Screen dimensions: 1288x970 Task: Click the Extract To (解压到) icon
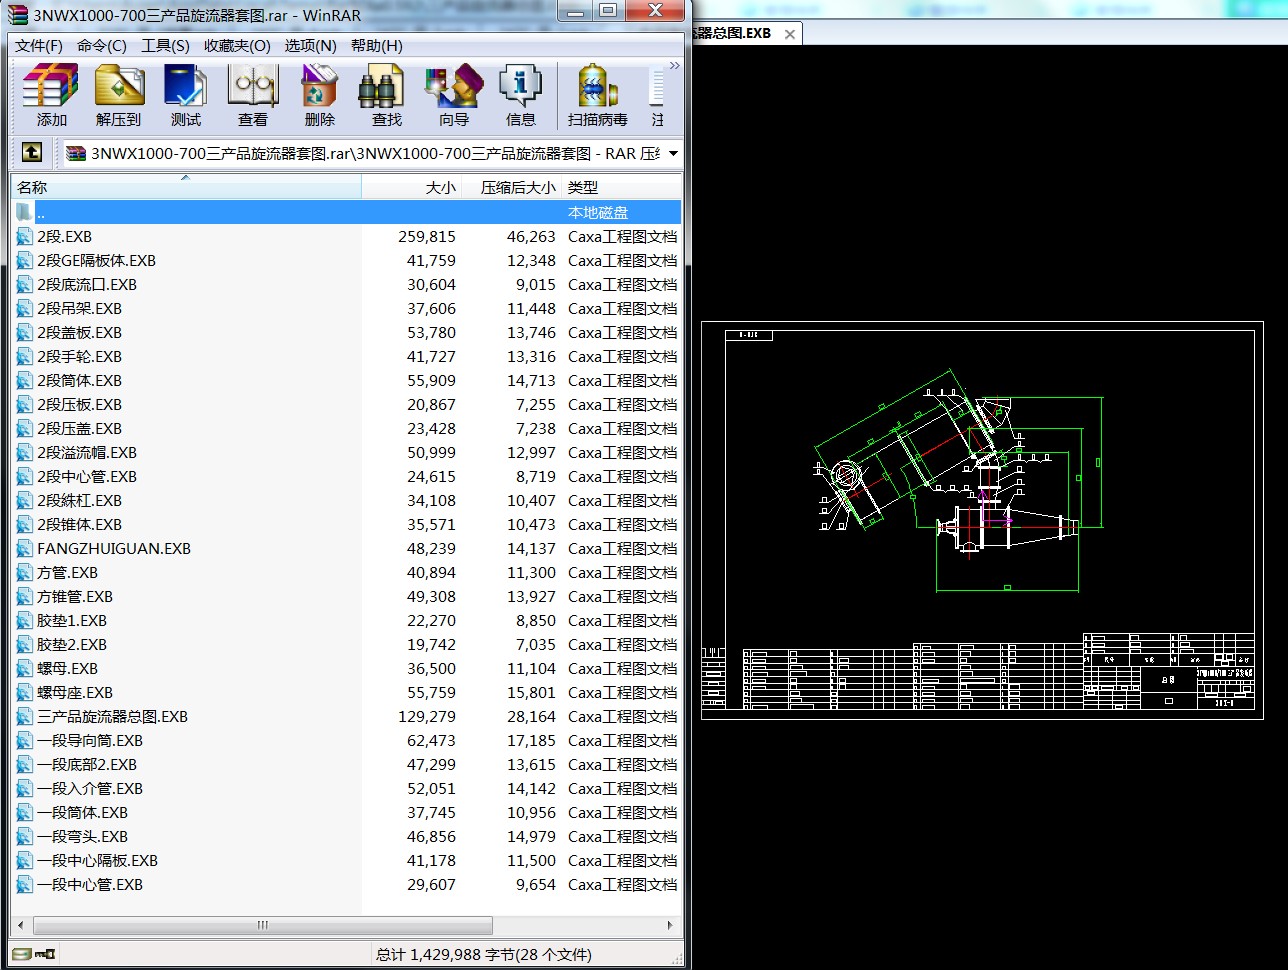point(119,96)
